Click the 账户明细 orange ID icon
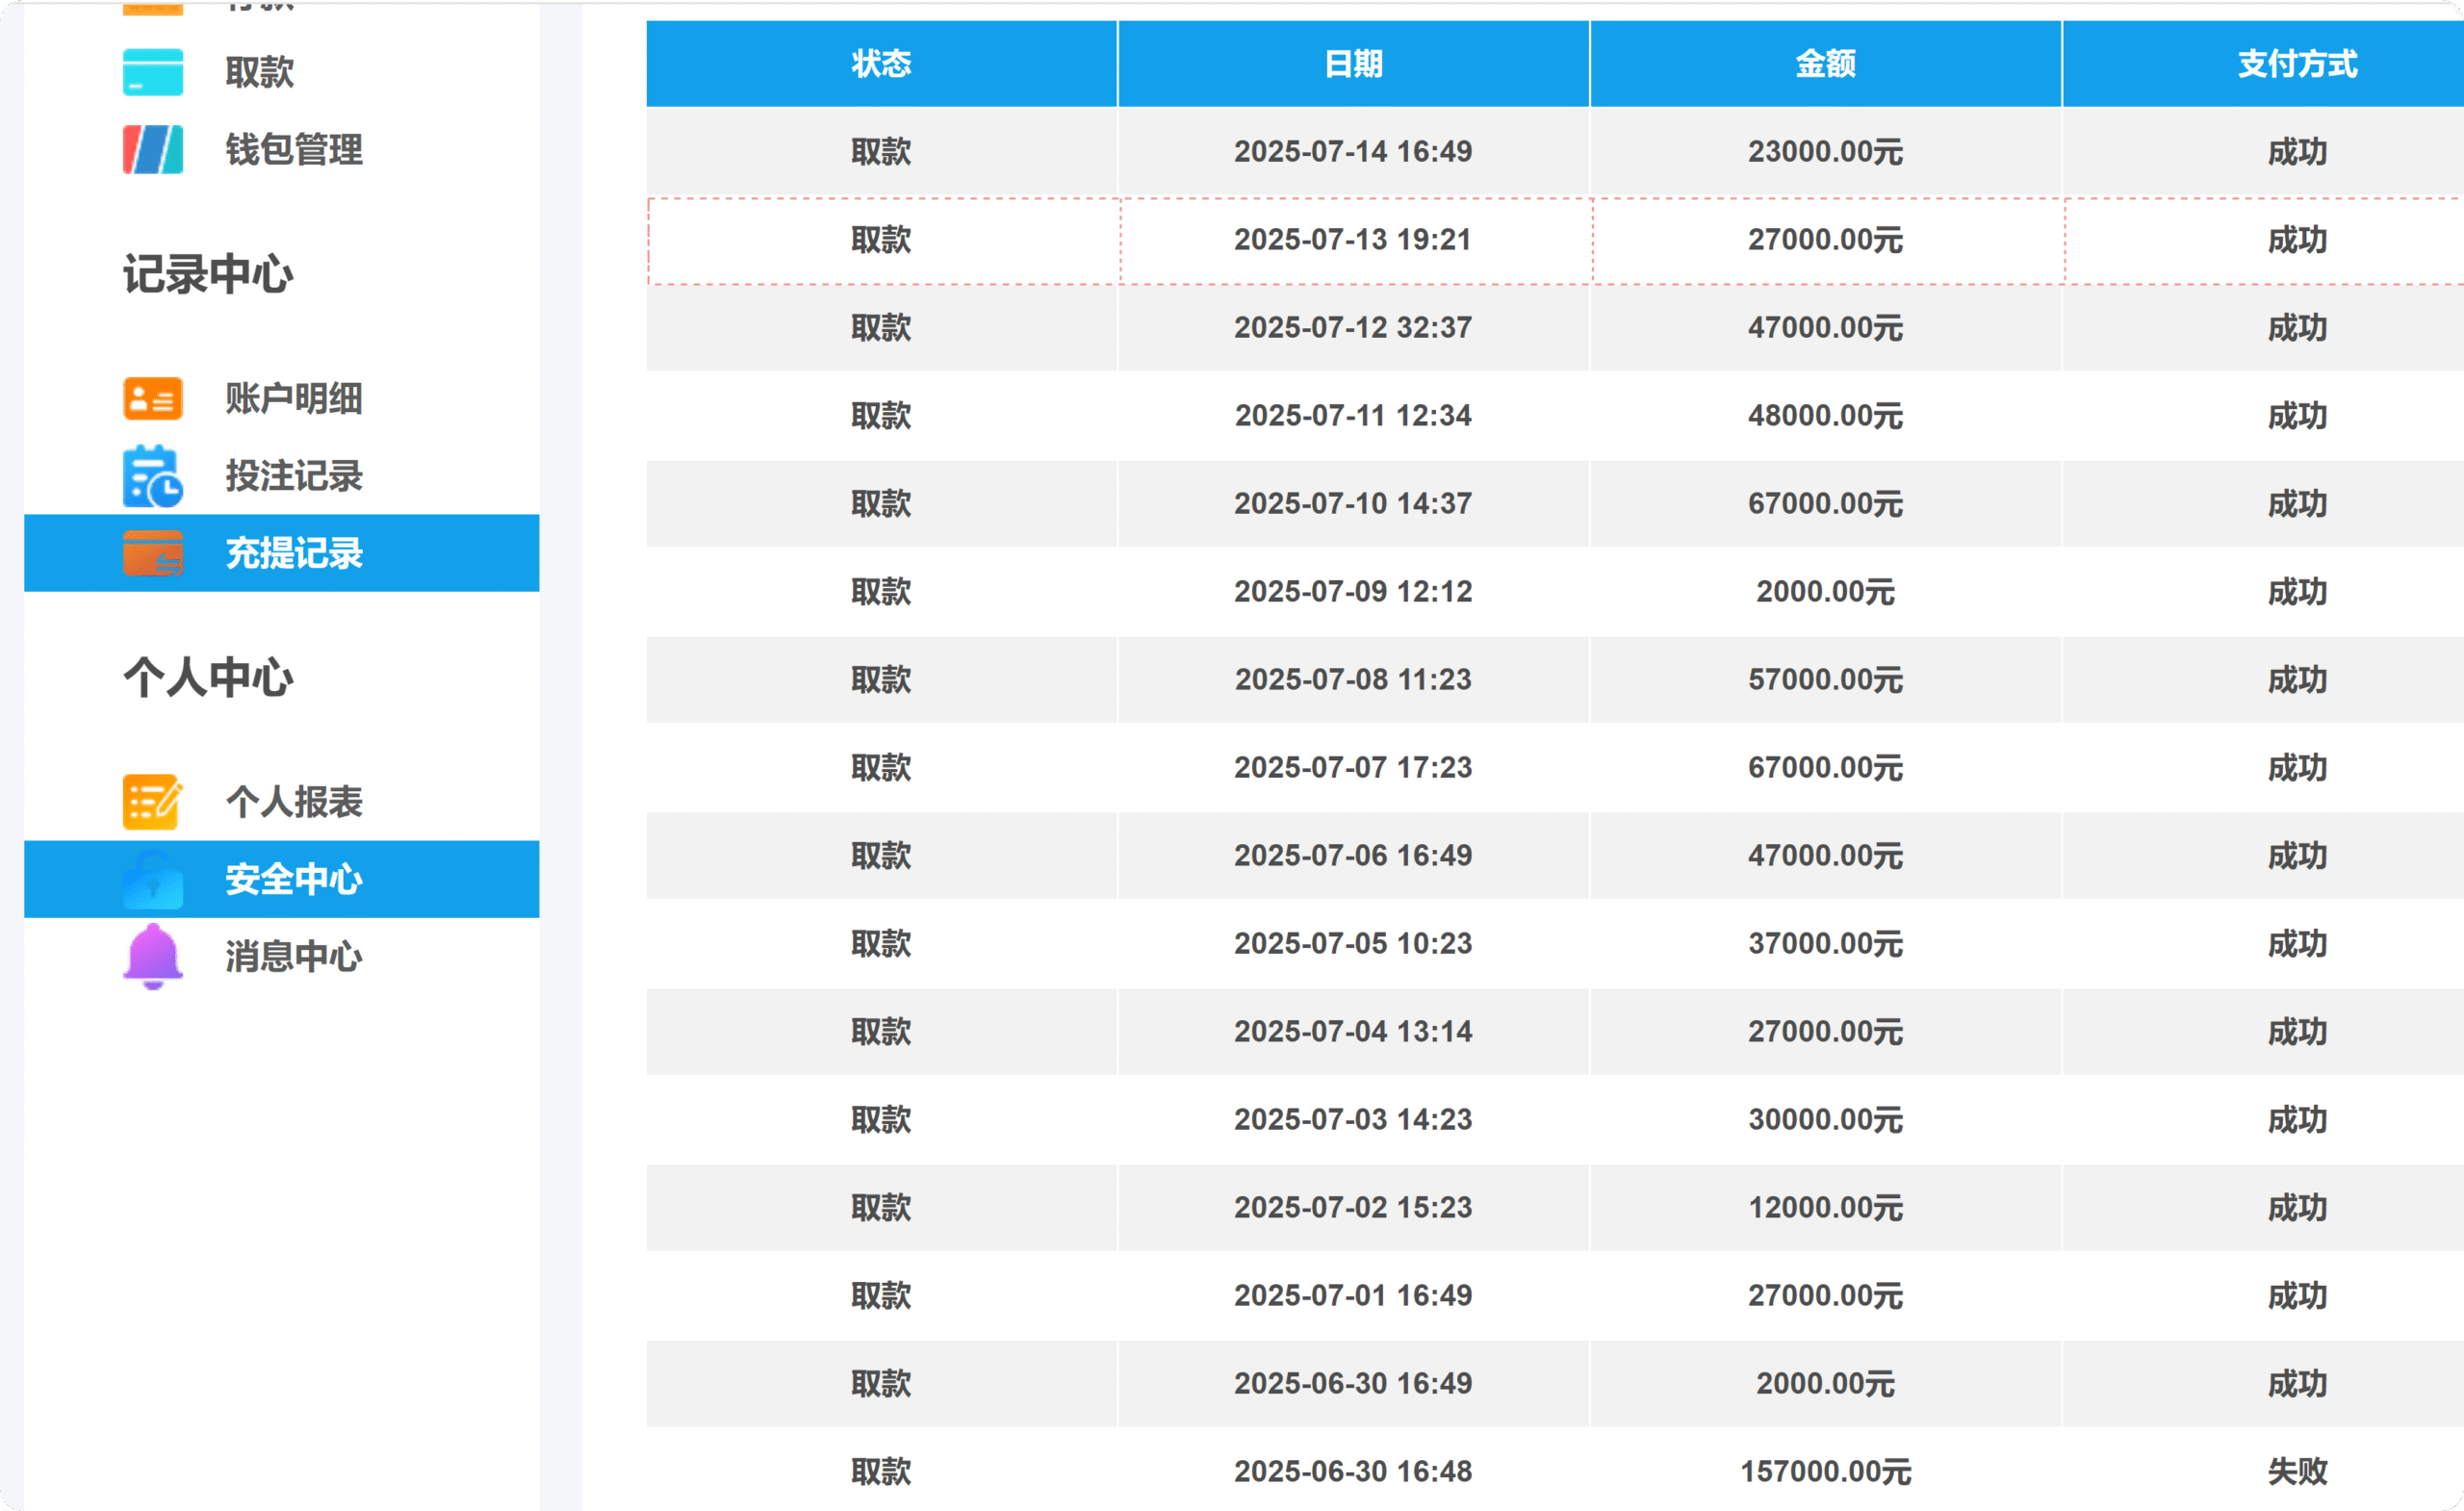This screenshot has height=1511, width=2464. [152, 398]
